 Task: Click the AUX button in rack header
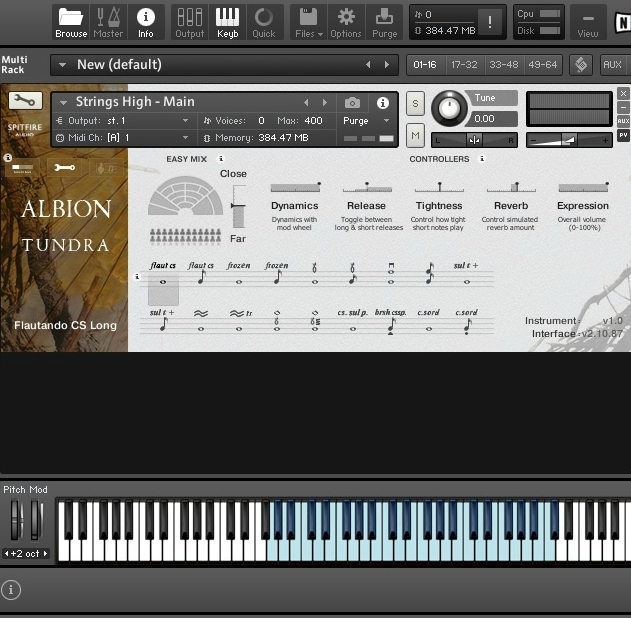612,65
